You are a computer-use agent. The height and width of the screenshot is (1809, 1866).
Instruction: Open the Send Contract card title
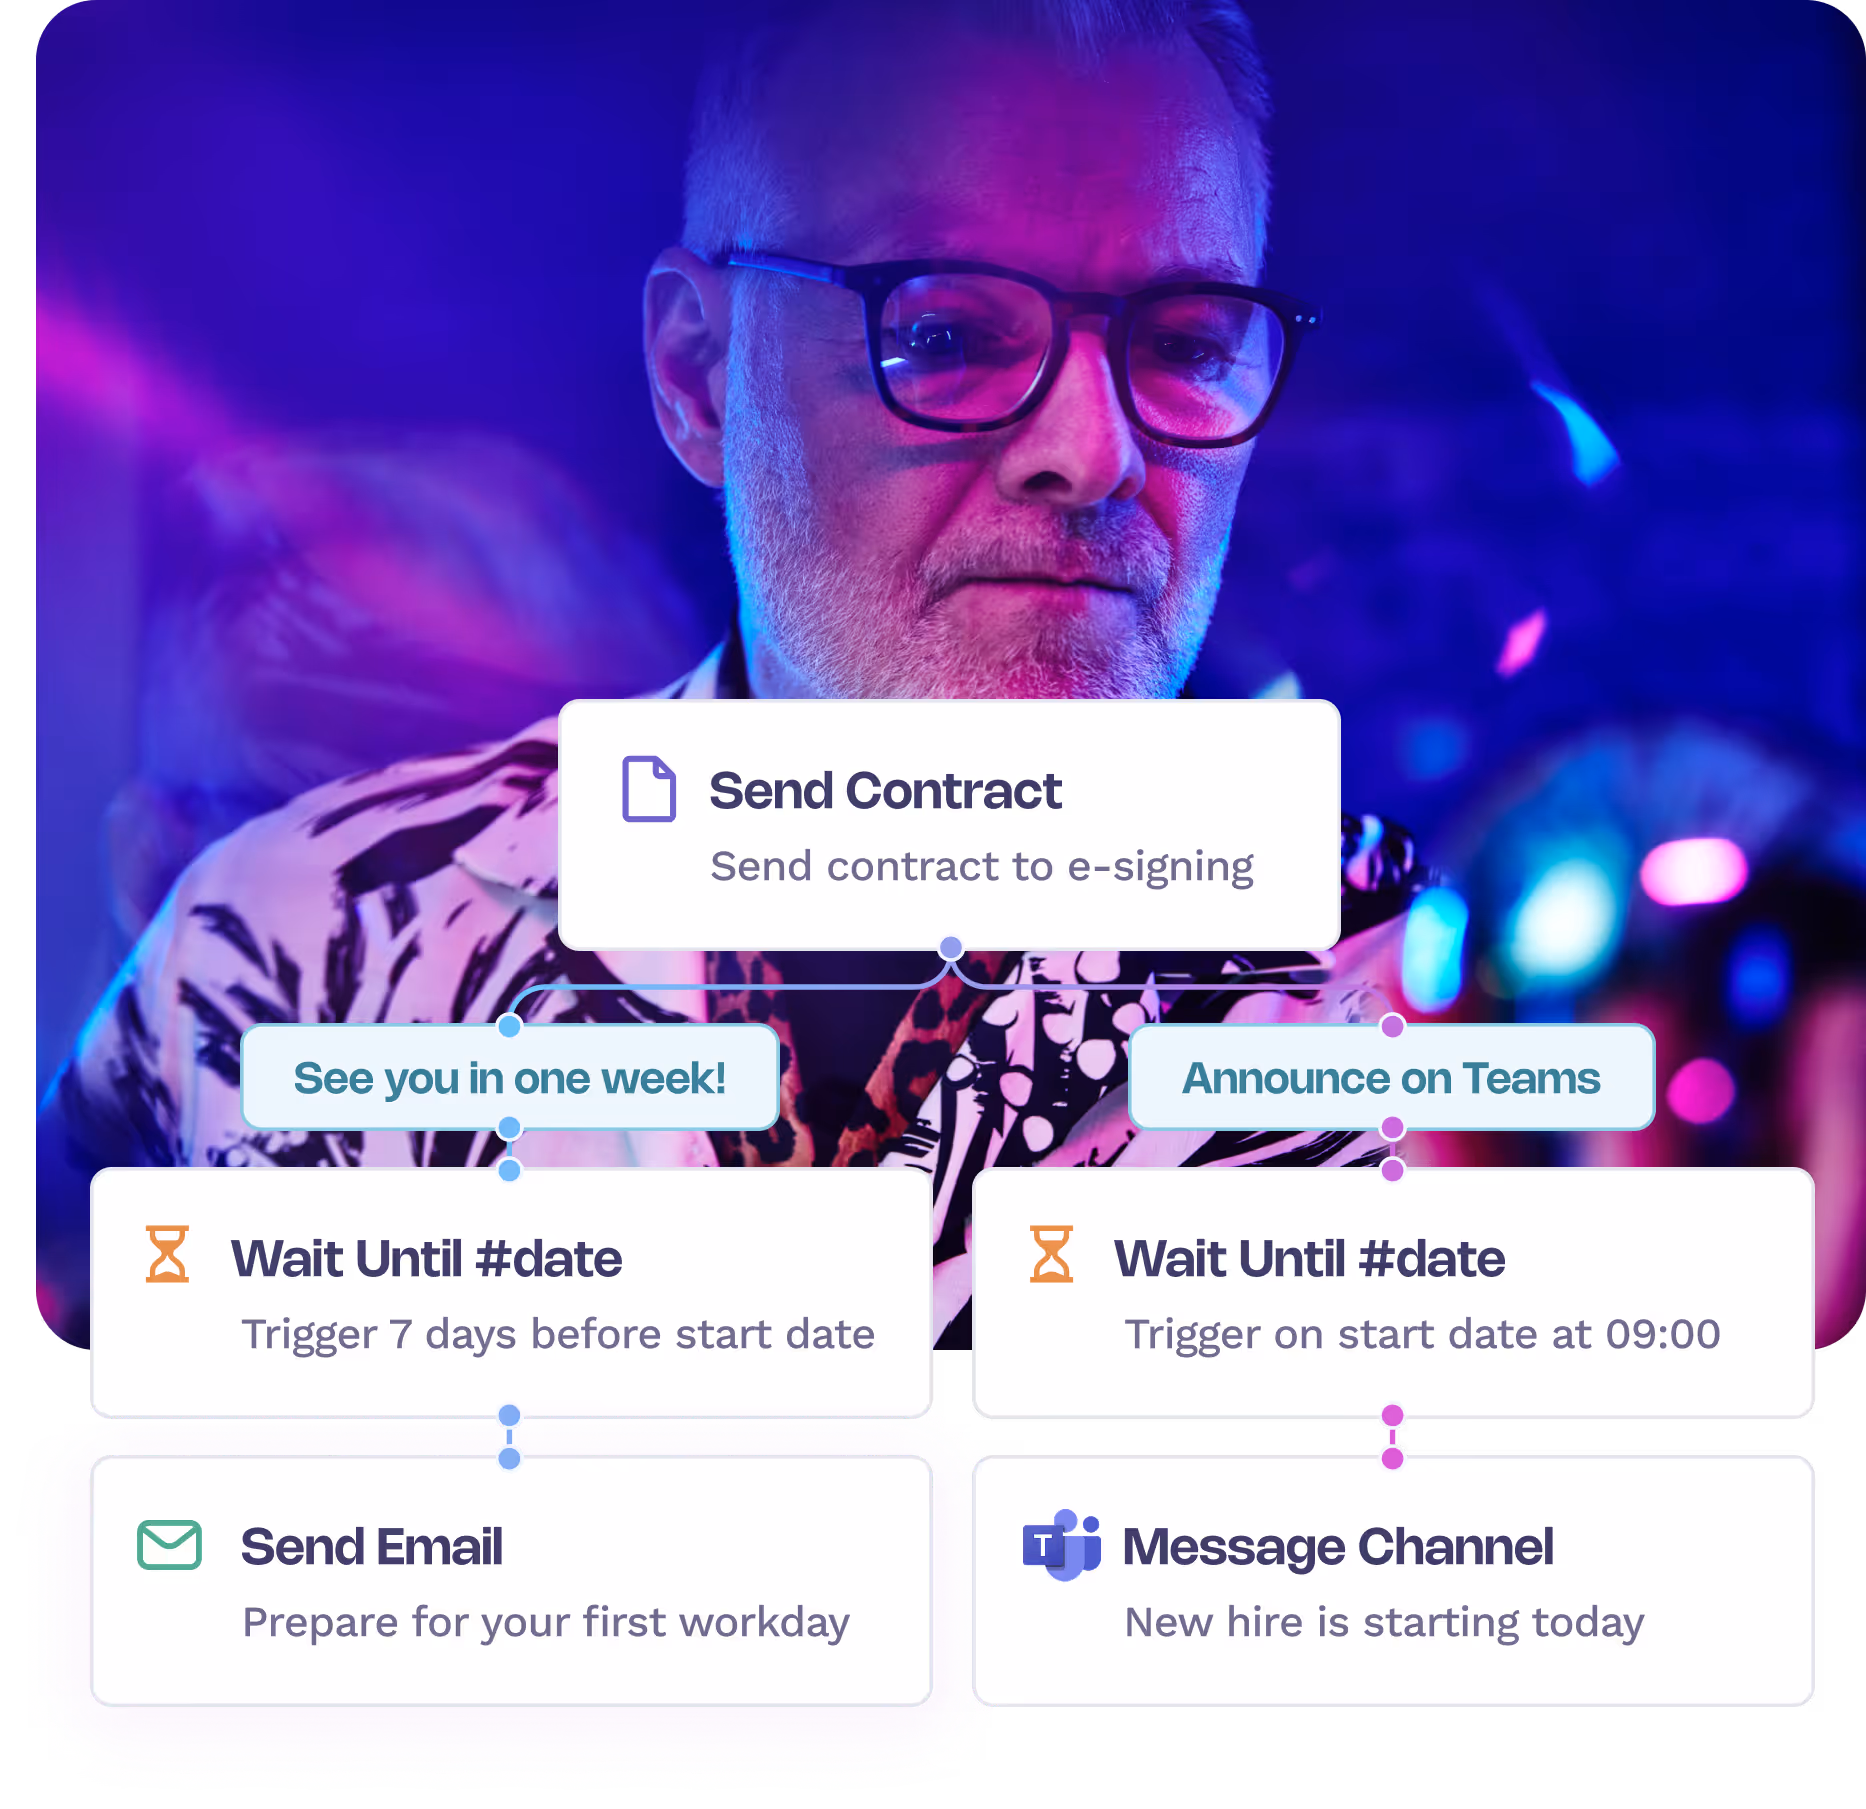[885, 791]
